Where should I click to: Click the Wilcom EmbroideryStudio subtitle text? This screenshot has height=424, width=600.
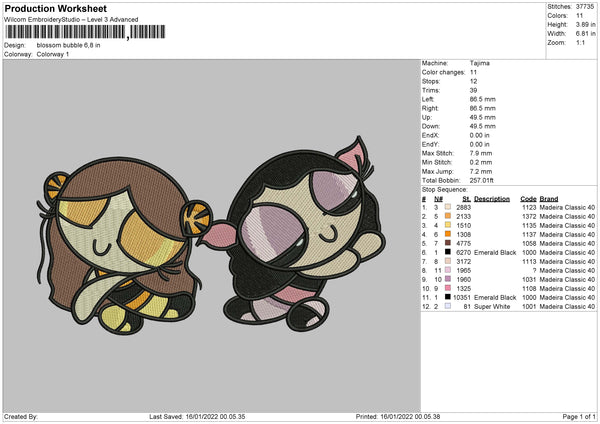point(71,20)
